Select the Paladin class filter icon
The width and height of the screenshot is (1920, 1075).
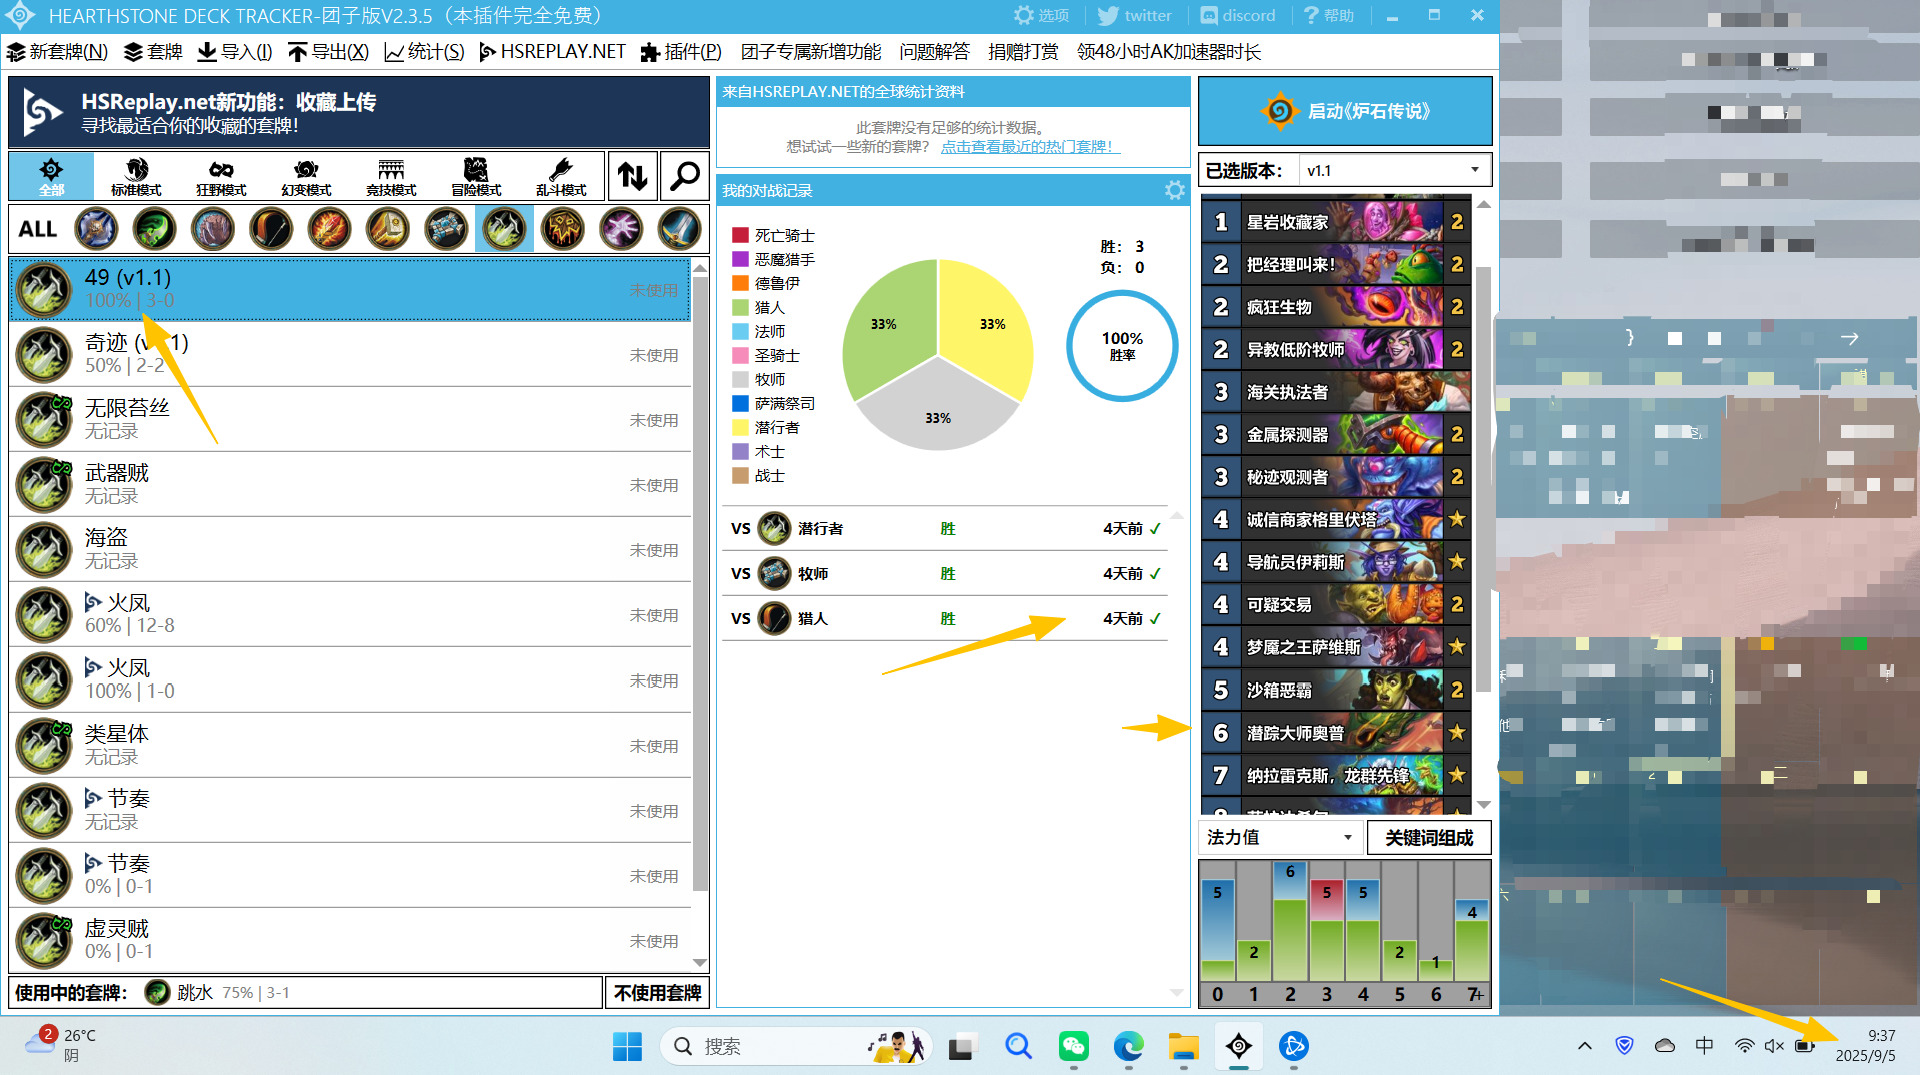pos(387,229)
